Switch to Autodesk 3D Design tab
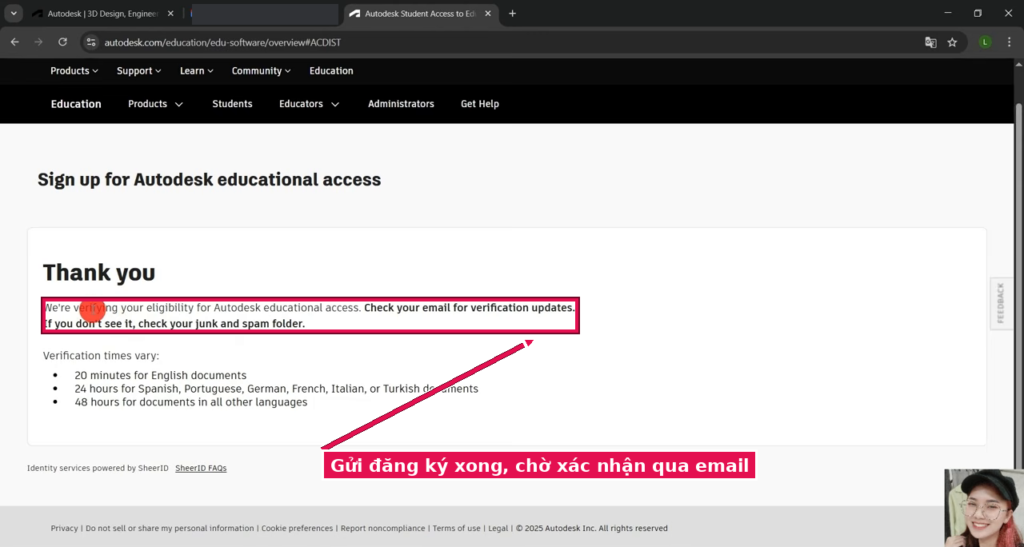Viewport: 1024px width, 547px height. point(102,14)
